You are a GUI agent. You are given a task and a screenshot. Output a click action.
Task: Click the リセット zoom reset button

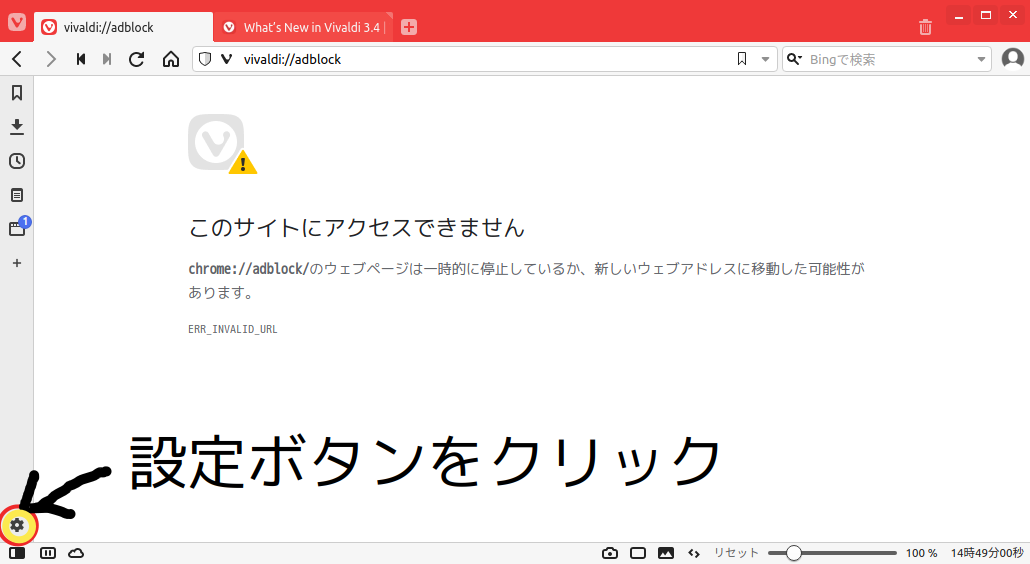735,553
